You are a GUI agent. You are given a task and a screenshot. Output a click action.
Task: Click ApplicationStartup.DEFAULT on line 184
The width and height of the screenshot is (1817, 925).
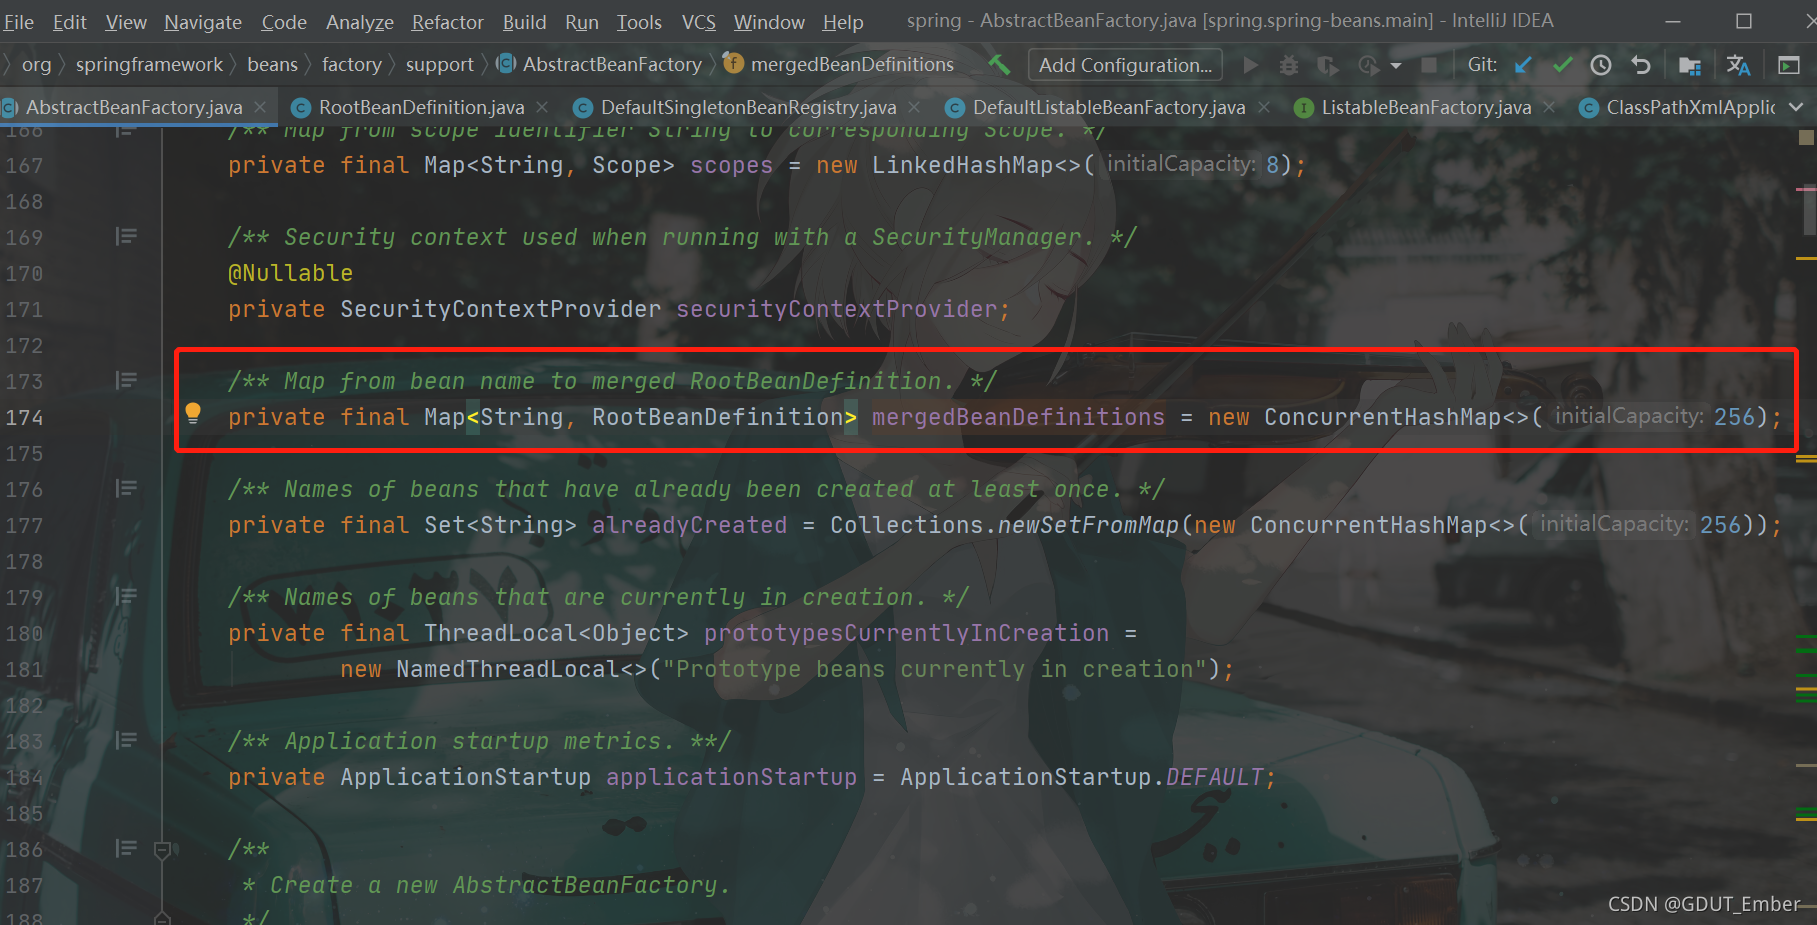[x=1082, y=777]
